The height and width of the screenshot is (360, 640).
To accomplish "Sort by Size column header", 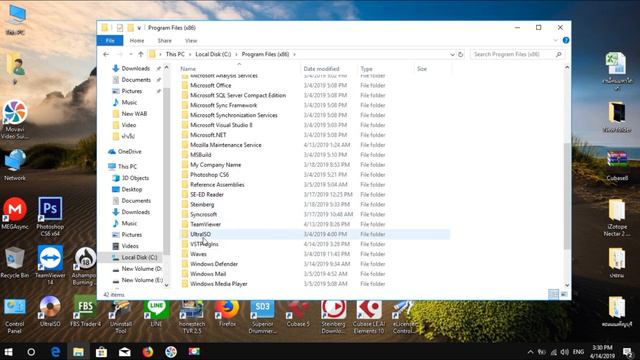I will (433, 69).
